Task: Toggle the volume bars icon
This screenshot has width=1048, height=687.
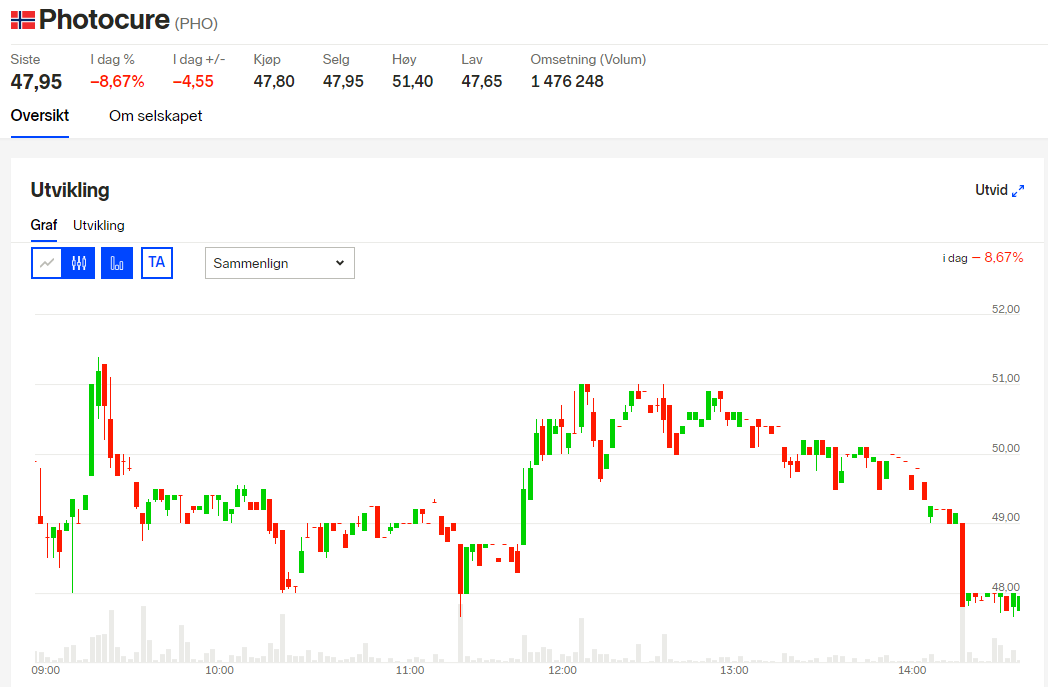Action: [x=117, y=263]
